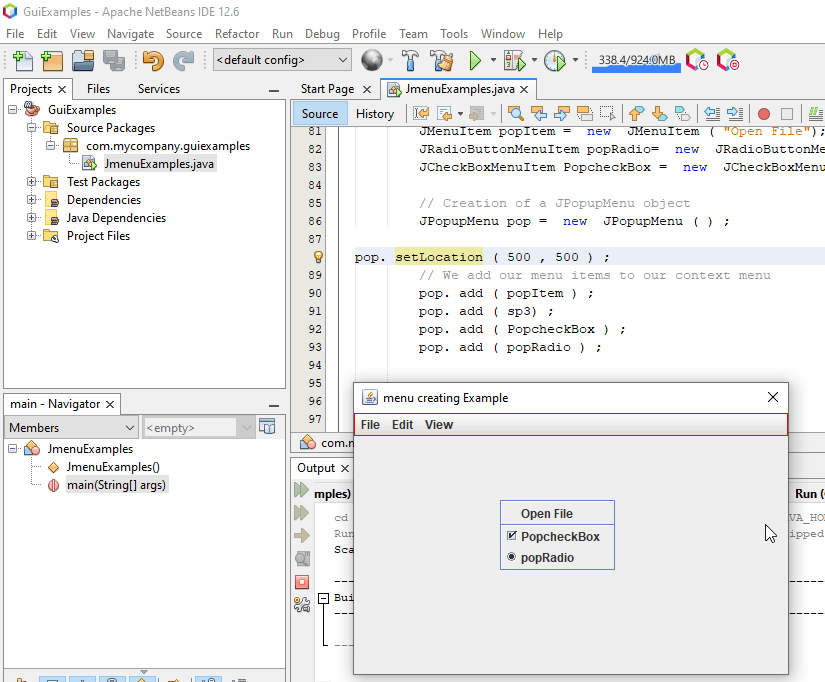Select JmenuExamples.java in the Projects tree
The height and width of the screenshot is (682, 825).
(x=158, y=164)
